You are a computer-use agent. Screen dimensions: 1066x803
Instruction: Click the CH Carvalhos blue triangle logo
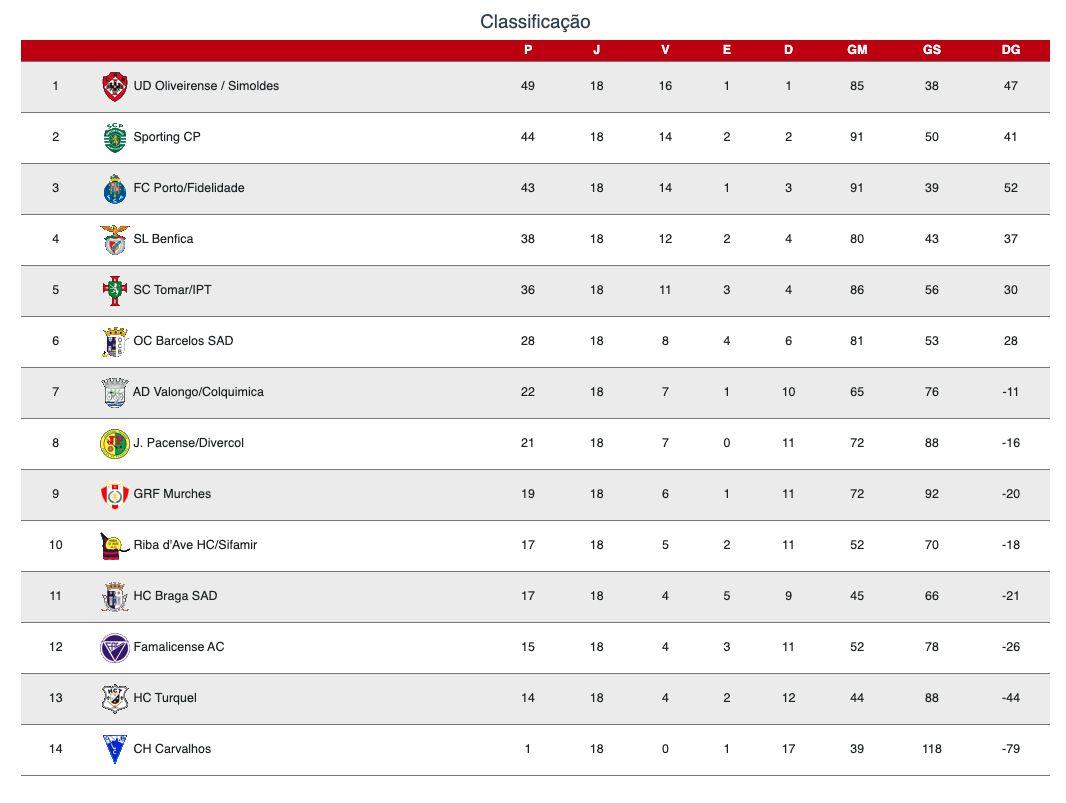[x=114, y=749]
